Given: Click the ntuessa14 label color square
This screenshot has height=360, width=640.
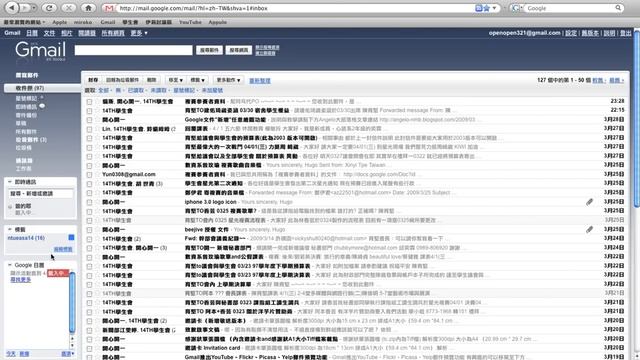Looking at the screenshot, I should [71, 237].
